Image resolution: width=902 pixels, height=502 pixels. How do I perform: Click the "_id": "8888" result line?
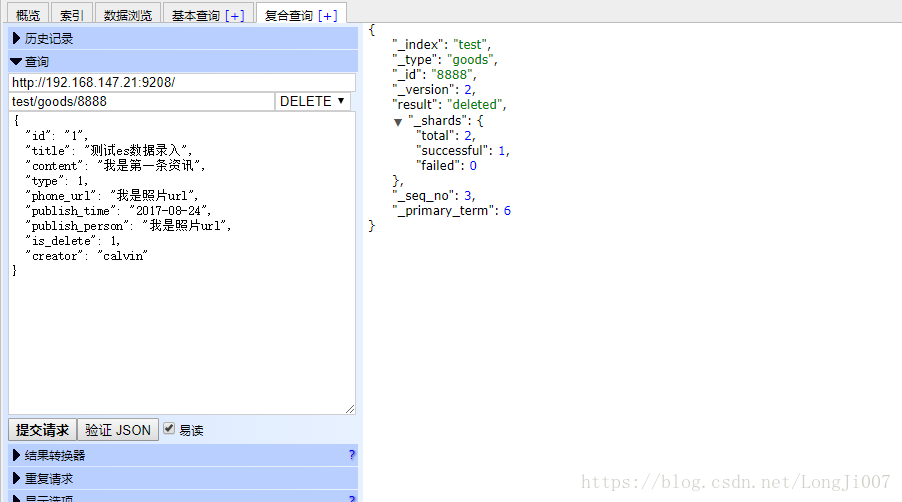[434, 74]
